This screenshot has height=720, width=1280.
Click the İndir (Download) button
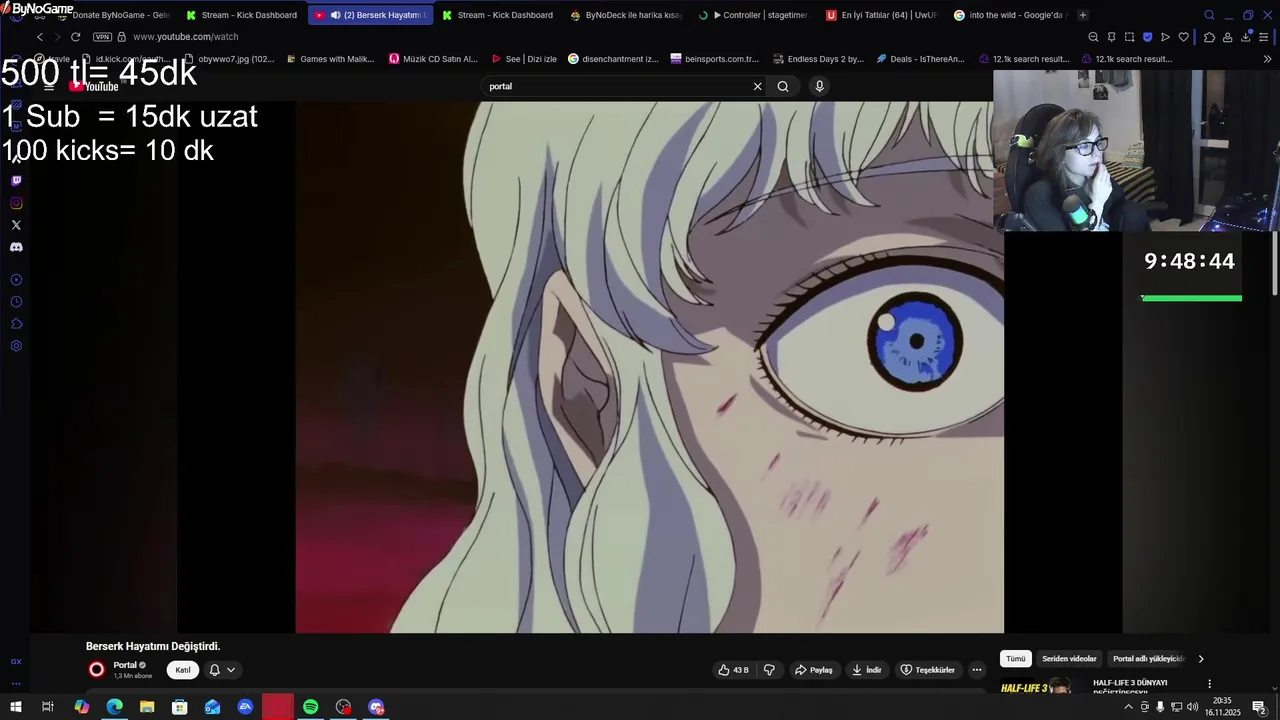tap(867, 670)
